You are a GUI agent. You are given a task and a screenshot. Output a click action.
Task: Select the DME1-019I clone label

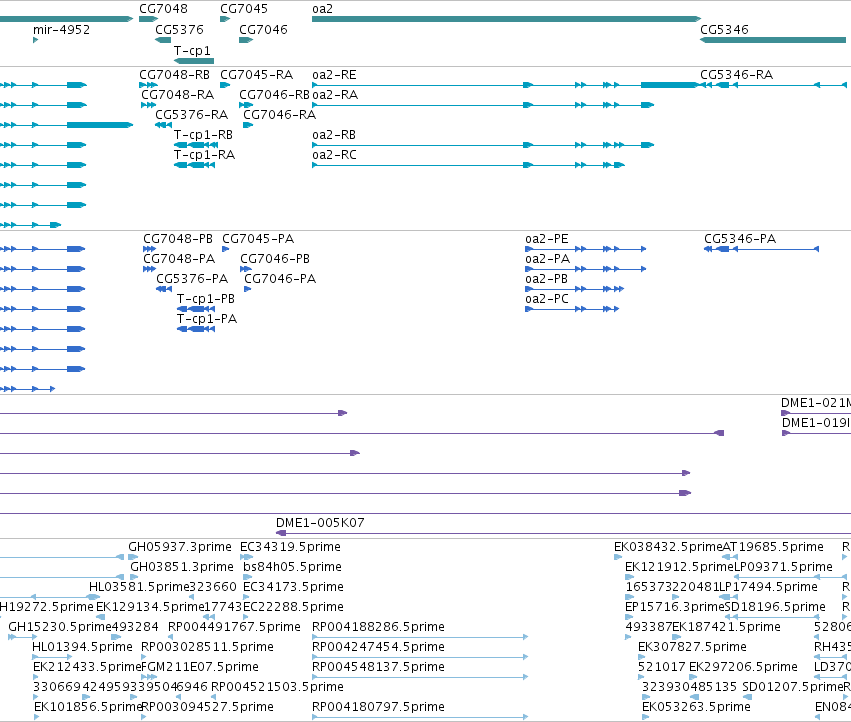coord(816,423)
